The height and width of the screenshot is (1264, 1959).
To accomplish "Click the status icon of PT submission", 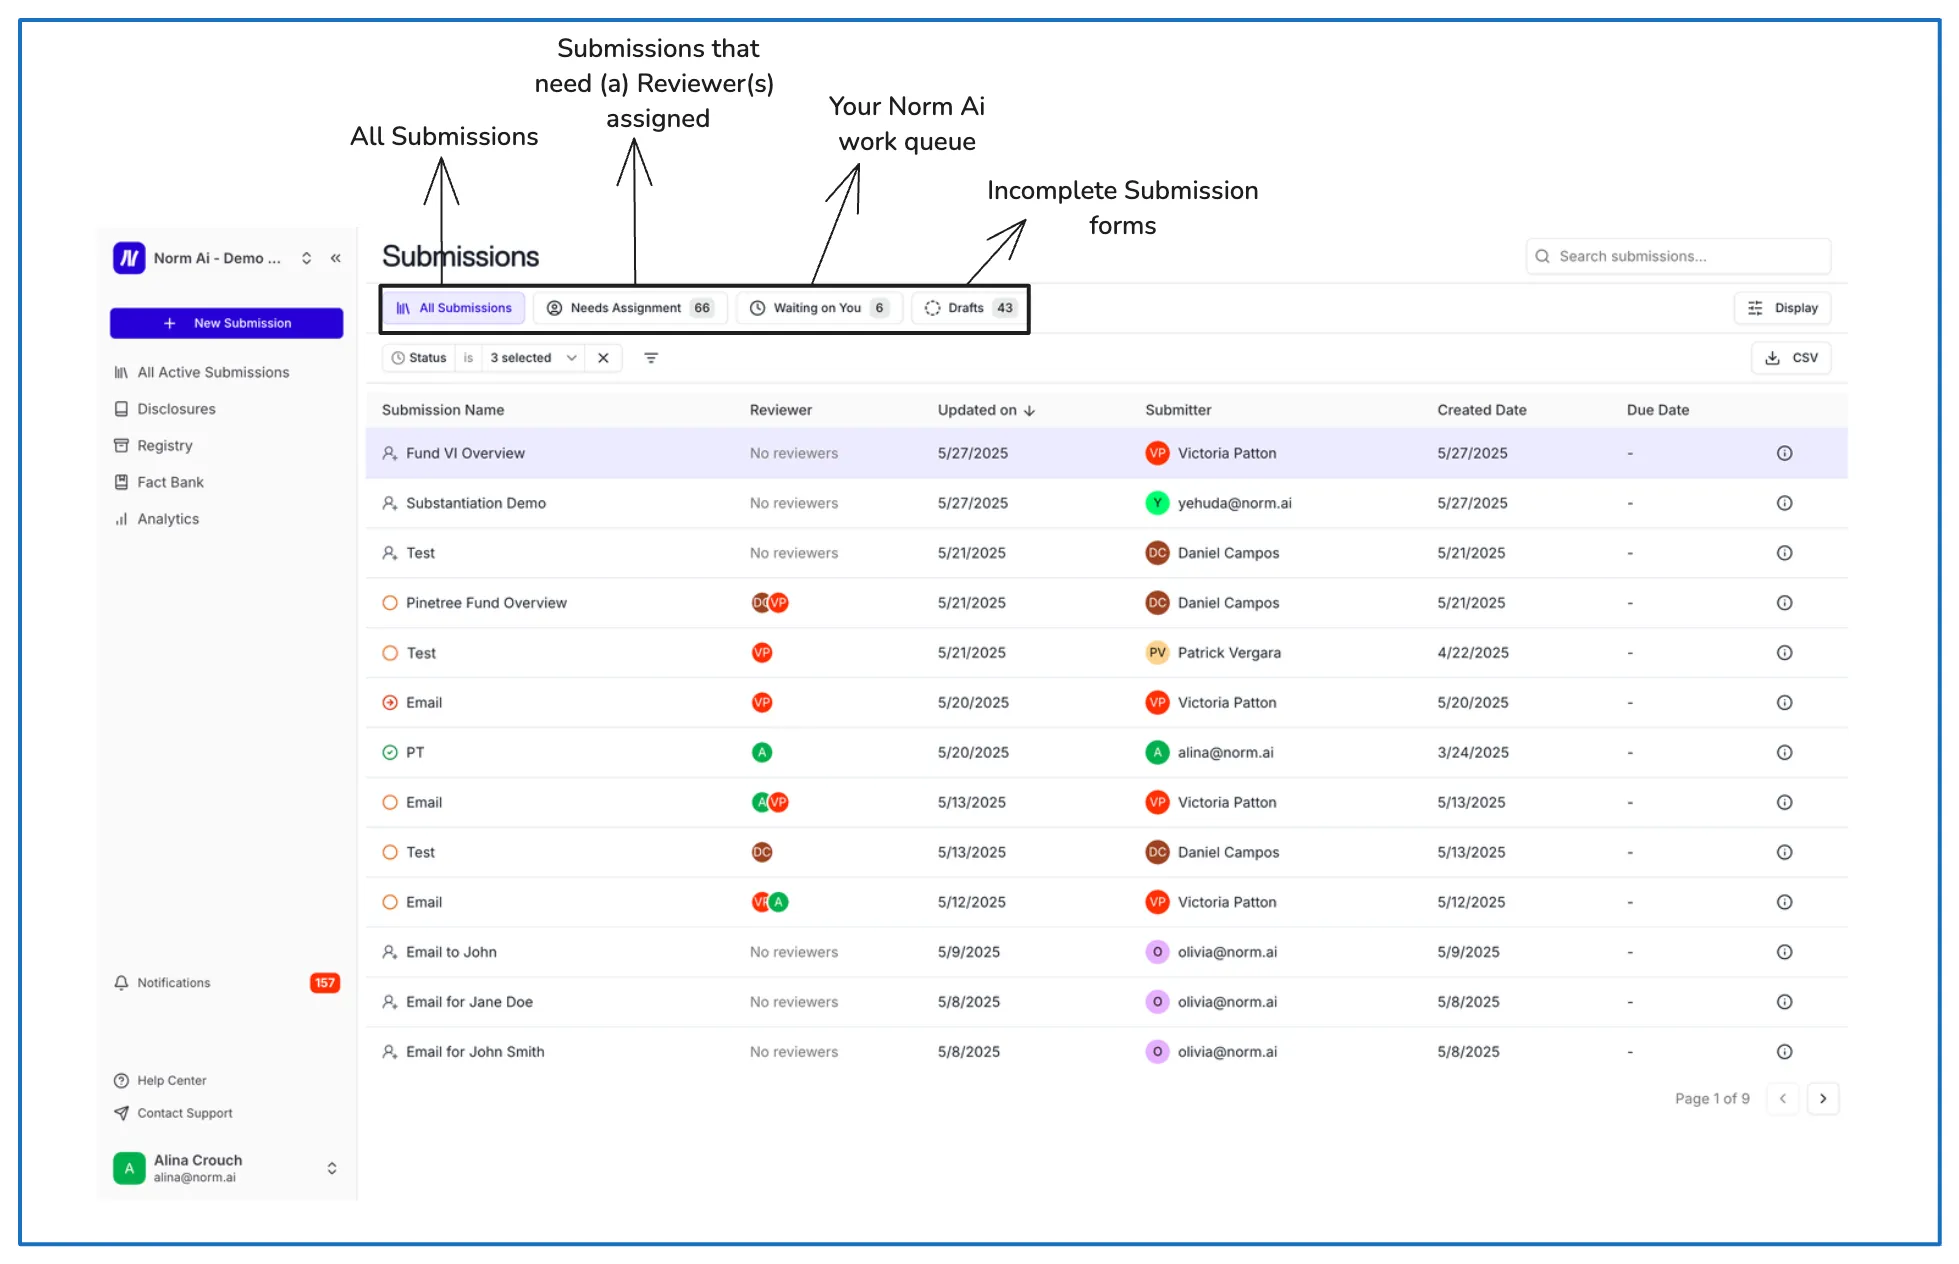I will (x=390, y=753).
